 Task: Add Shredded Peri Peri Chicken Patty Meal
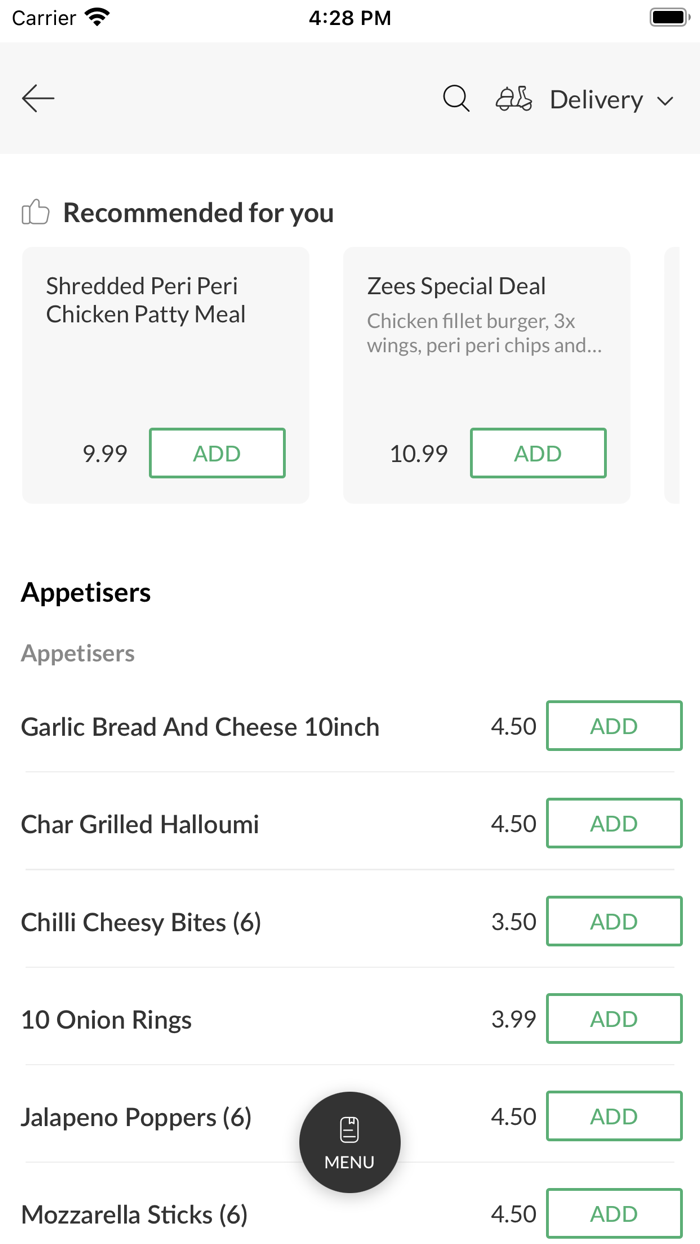click(x=217, y=453)
